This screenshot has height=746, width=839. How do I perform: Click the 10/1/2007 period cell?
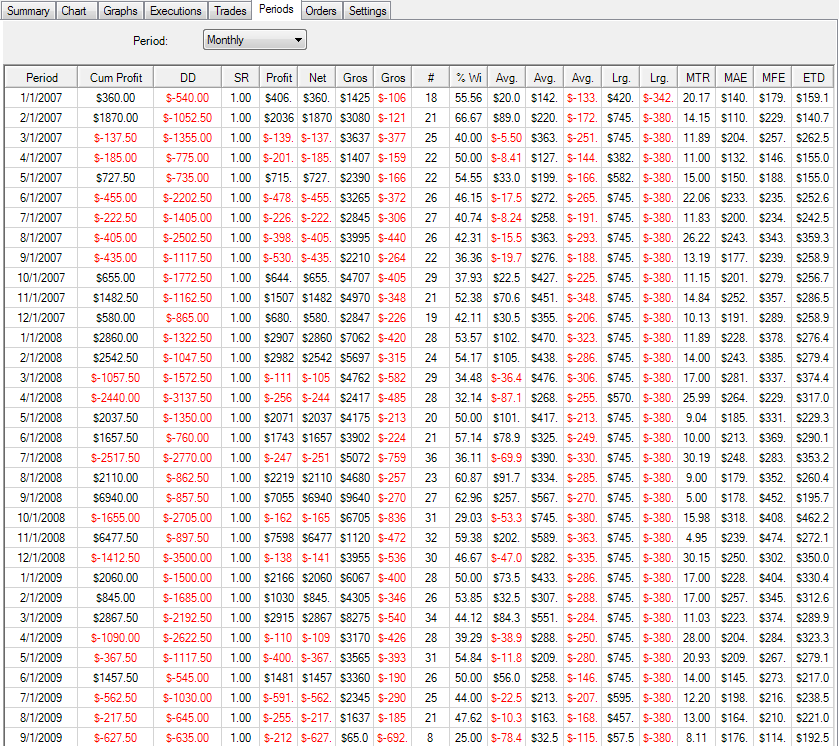pos(41,278)
